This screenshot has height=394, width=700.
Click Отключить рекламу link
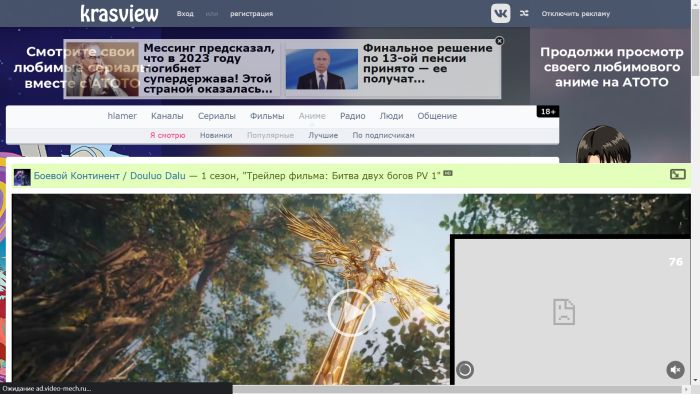[575, 14]
